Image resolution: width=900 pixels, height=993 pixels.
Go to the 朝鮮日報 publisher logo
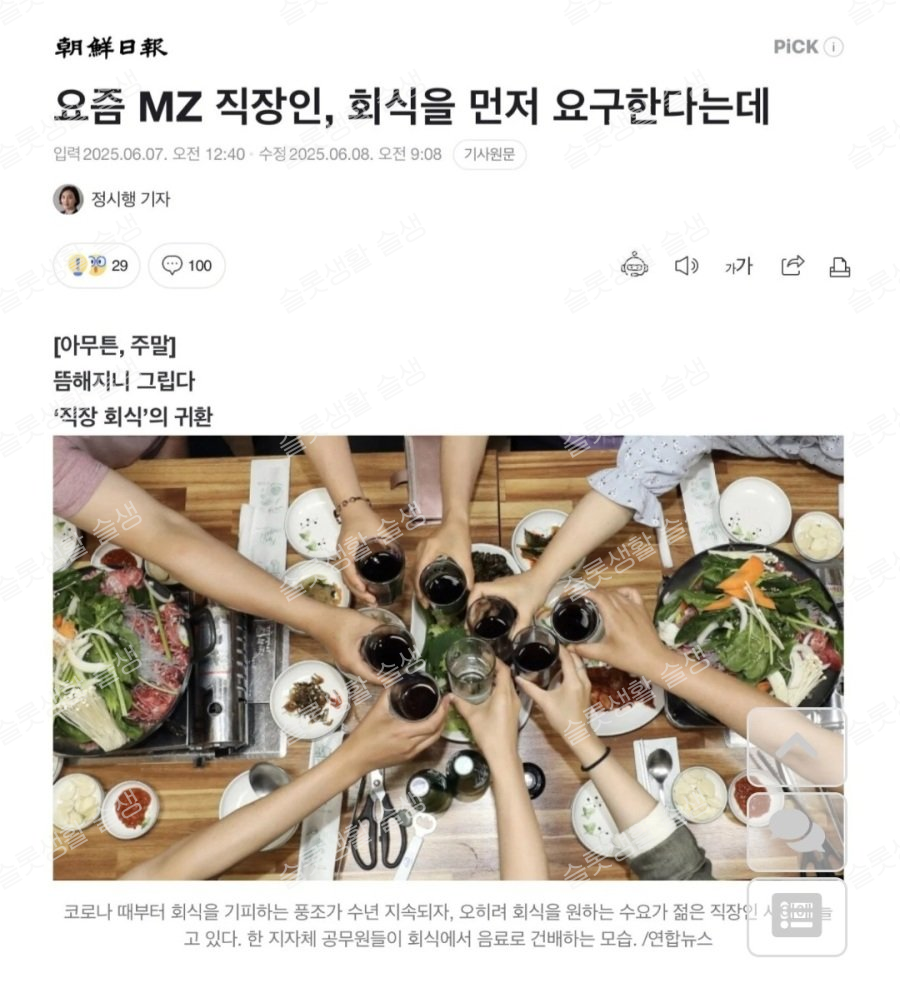(x=110, y=47)
